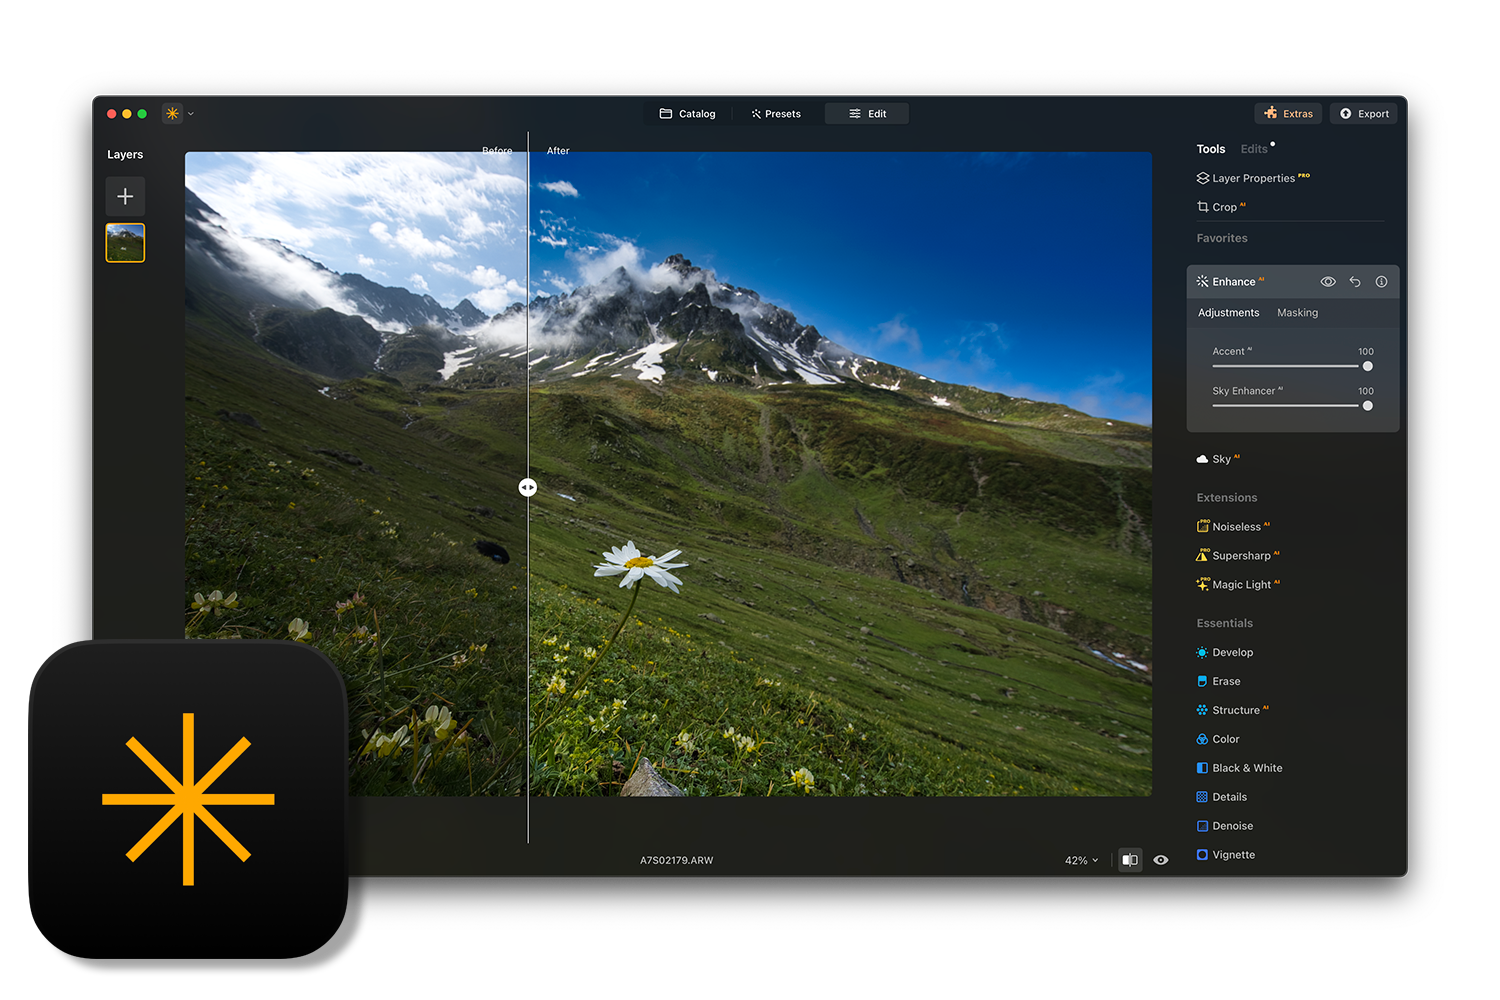Open Layer Properties panel
Image resolution: width=1500 pixels, height=1000 pixels.
click(1252, 178)
